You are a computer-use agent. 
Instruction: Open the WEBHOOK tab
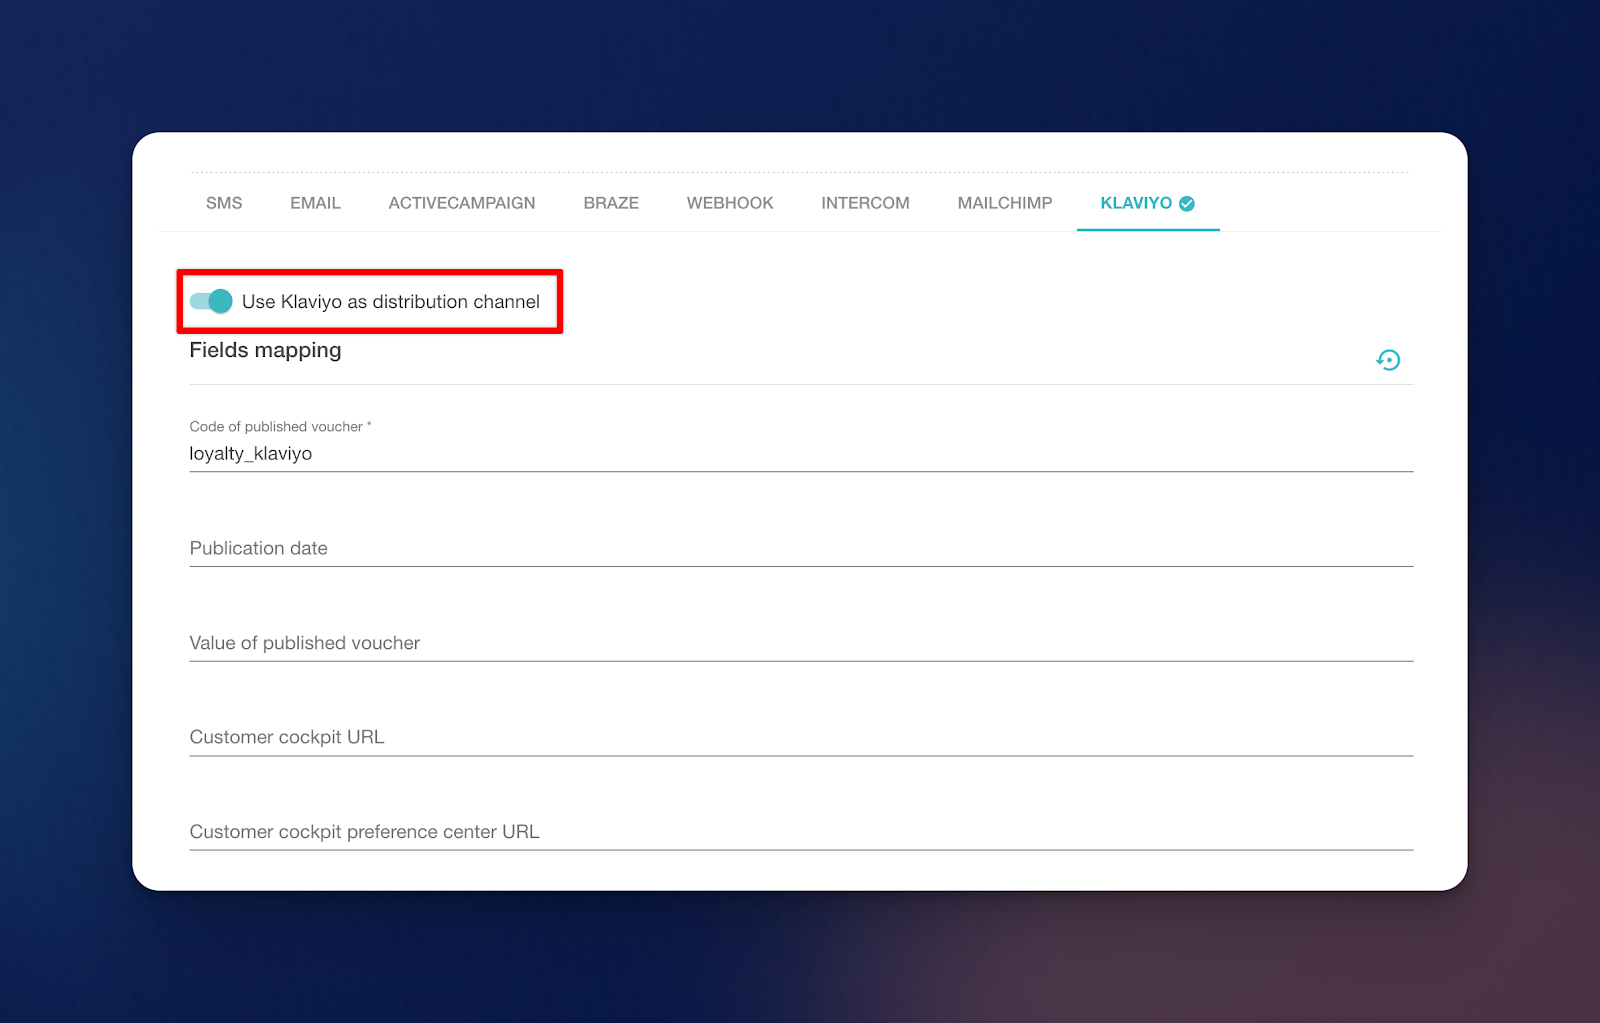[x=730, y=203]
